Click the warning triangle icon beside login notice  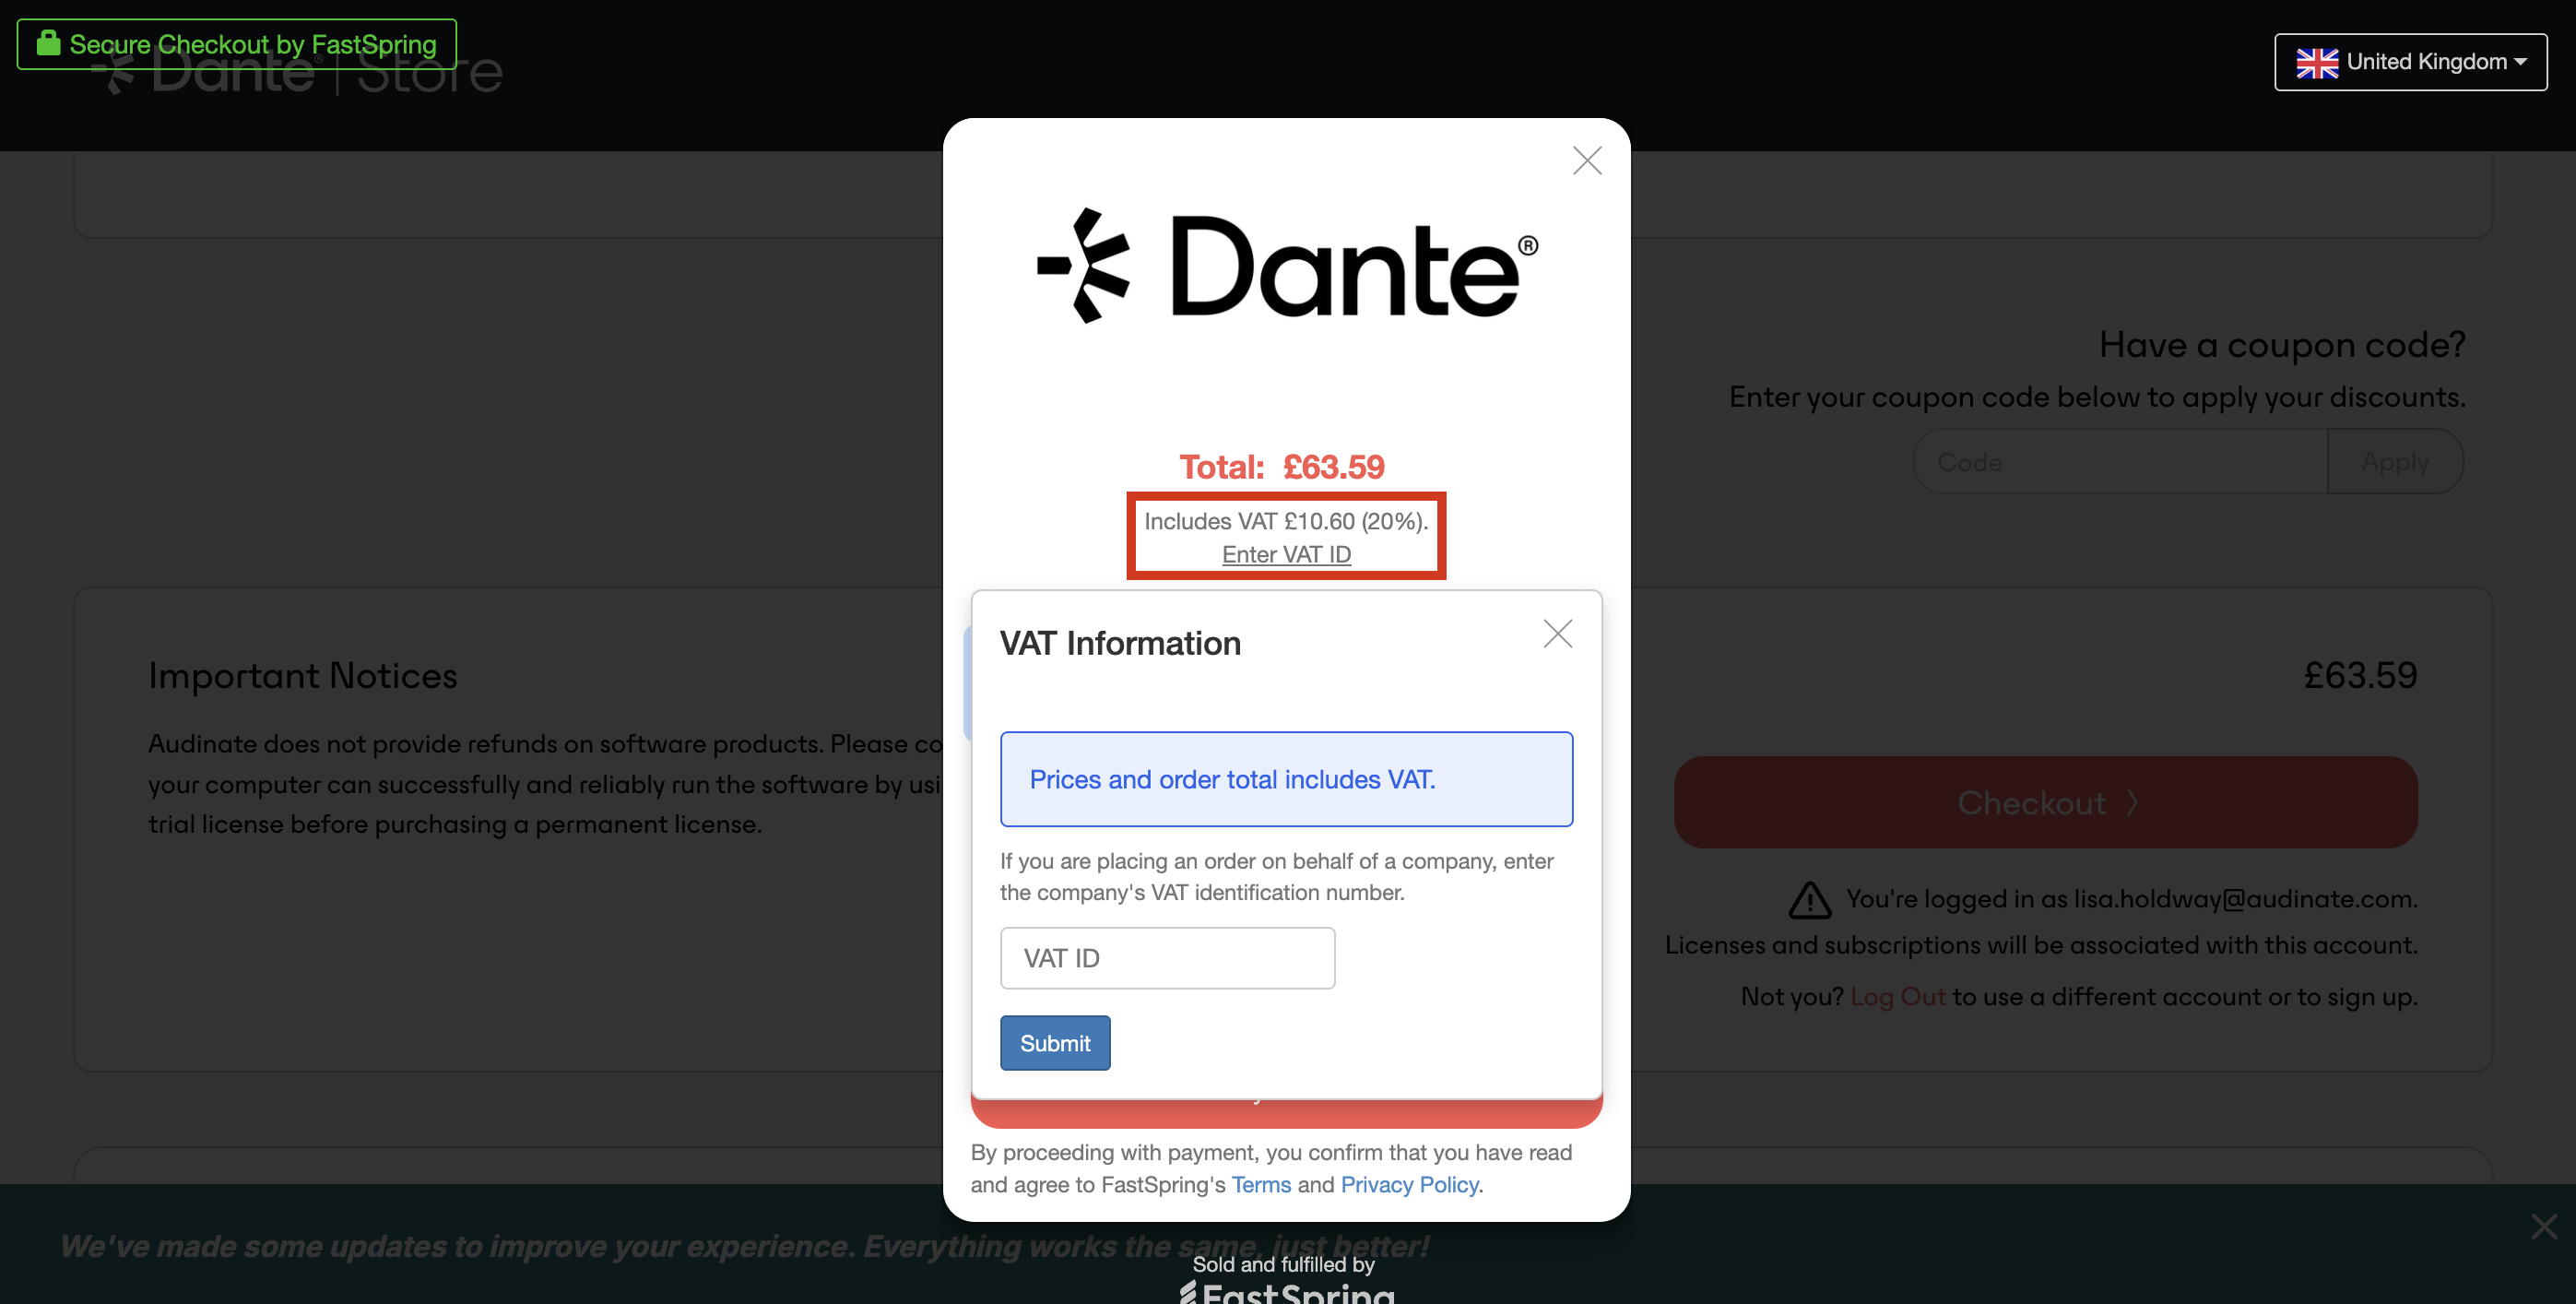pyautogui.click(x=1809, y=901)
